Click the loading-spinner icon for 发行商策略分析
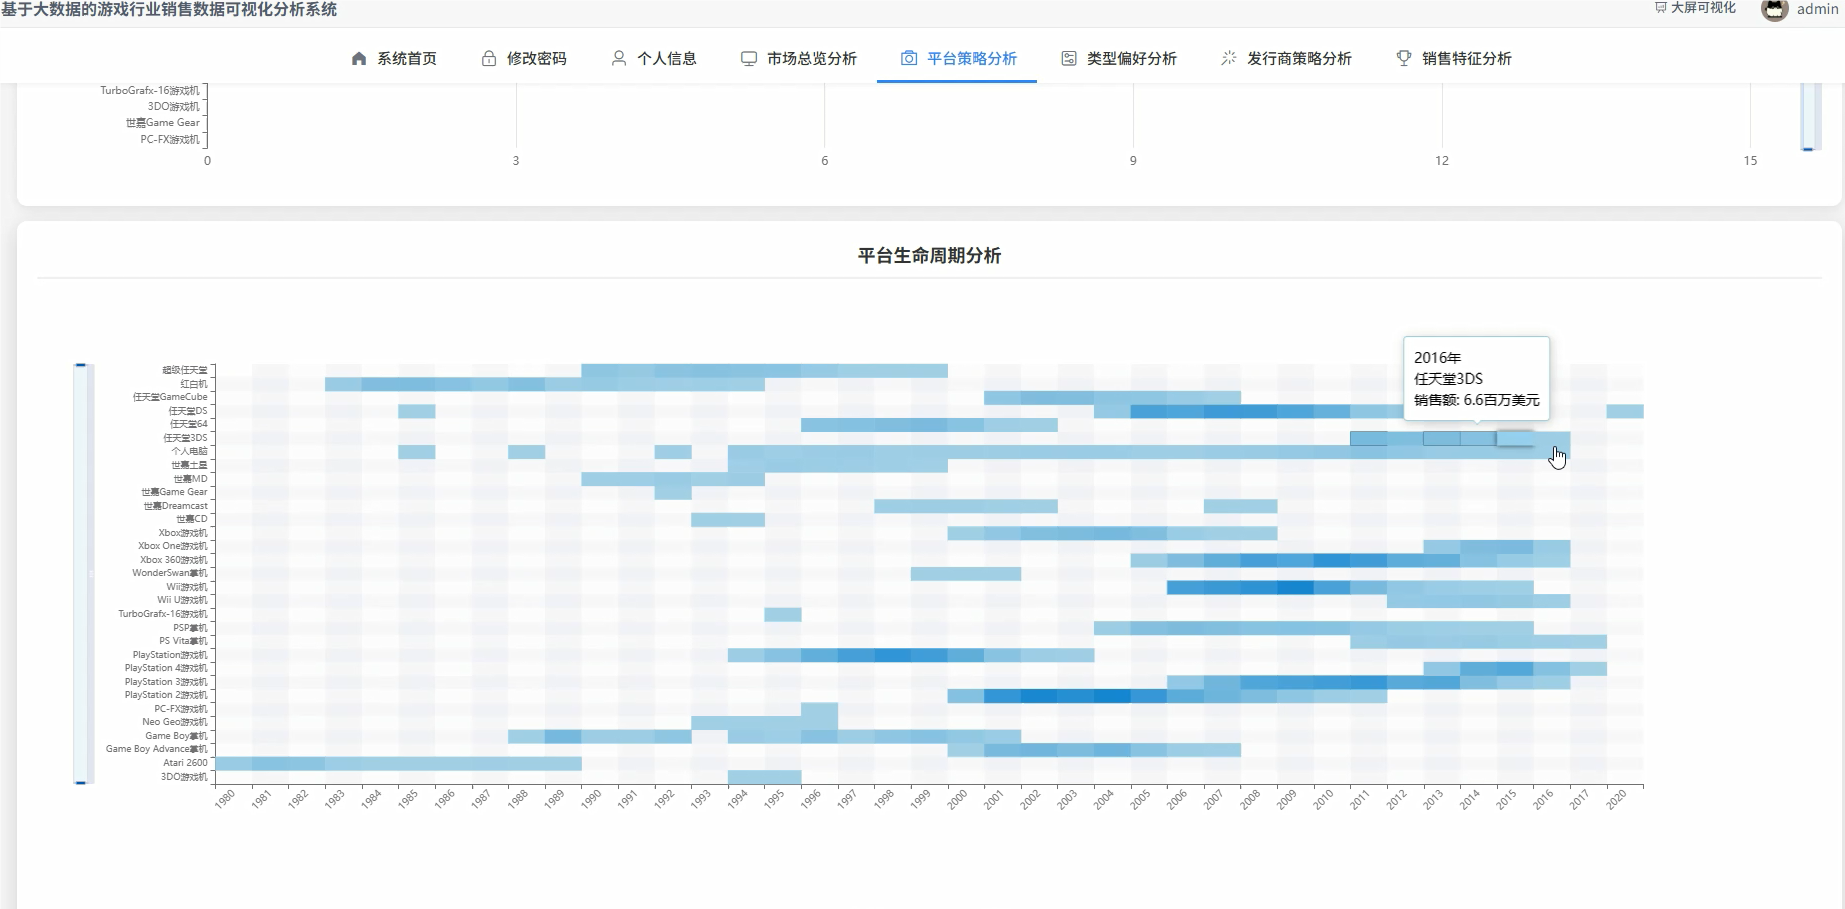1845x909 pixels. tap(1229, 58)
